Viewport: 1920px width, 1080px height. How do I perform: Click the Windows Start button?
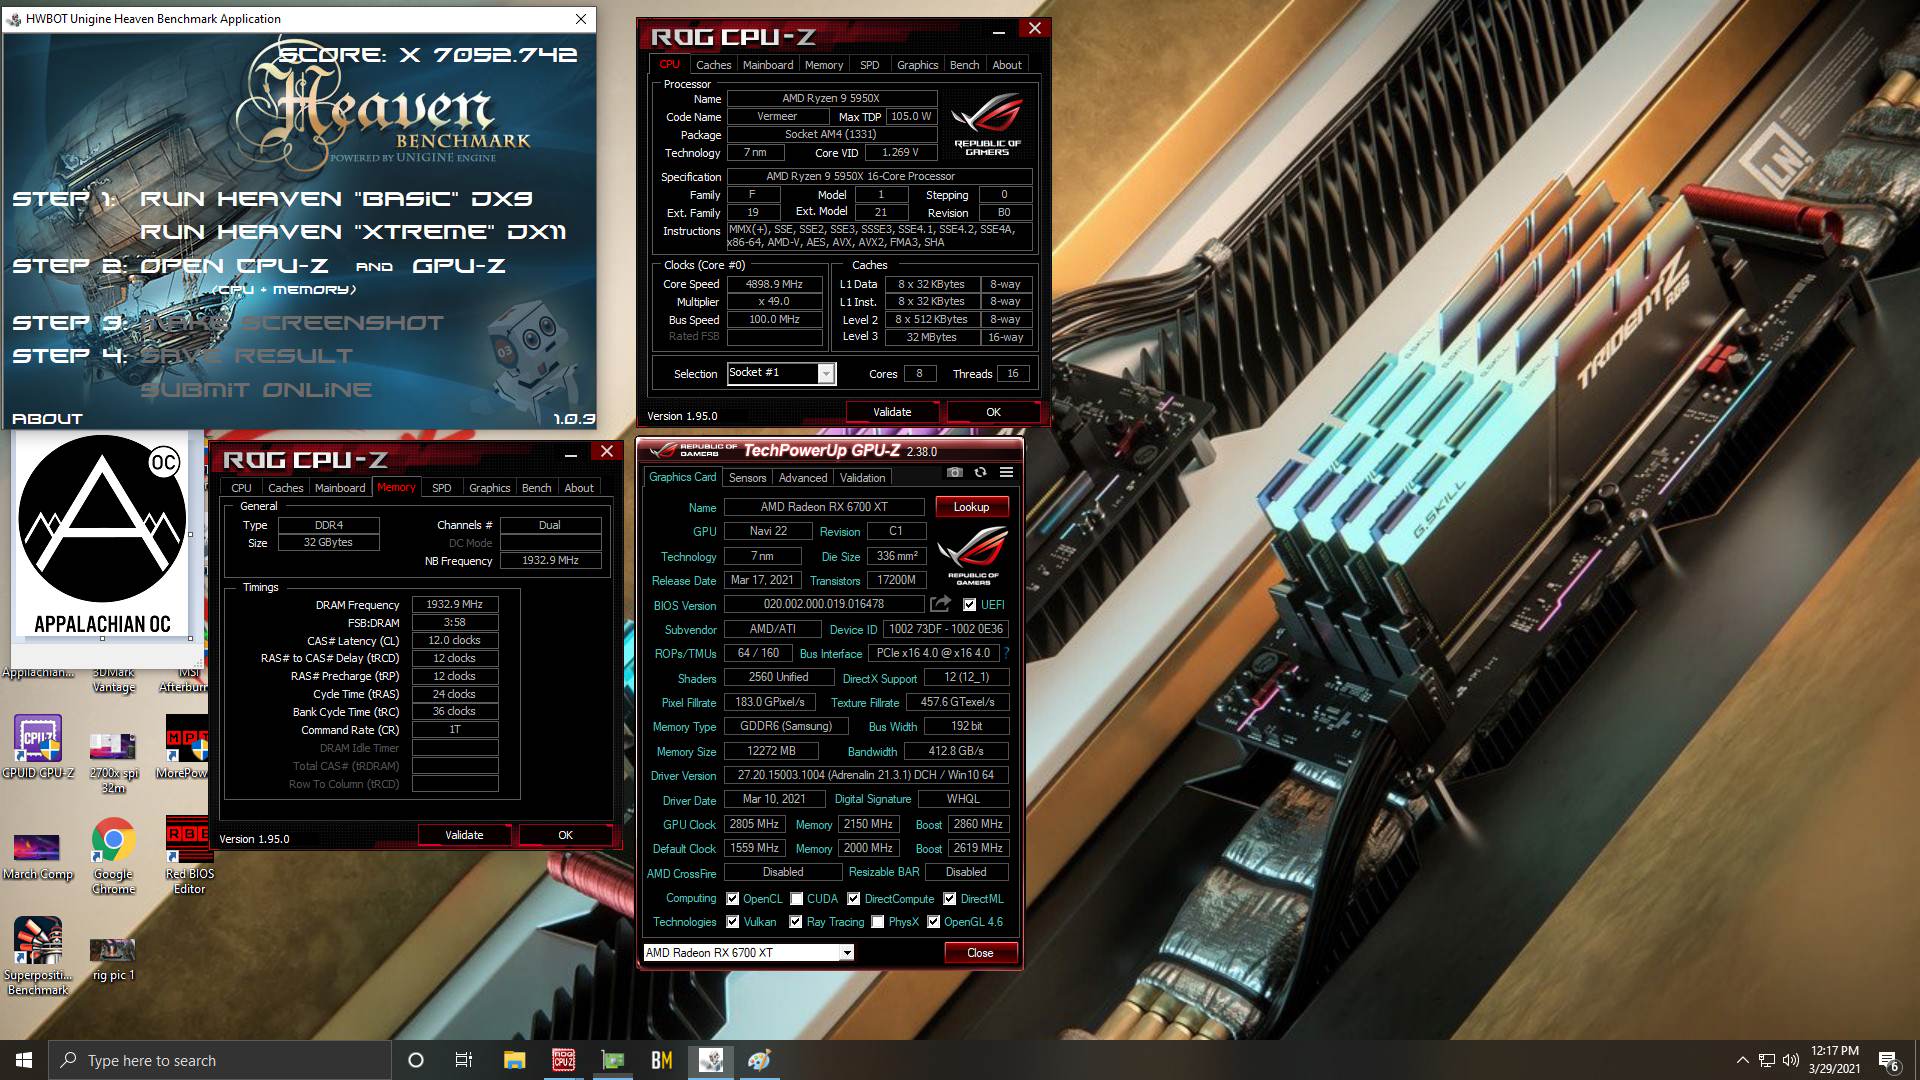pyautogui.click(x=24, y=1060)
